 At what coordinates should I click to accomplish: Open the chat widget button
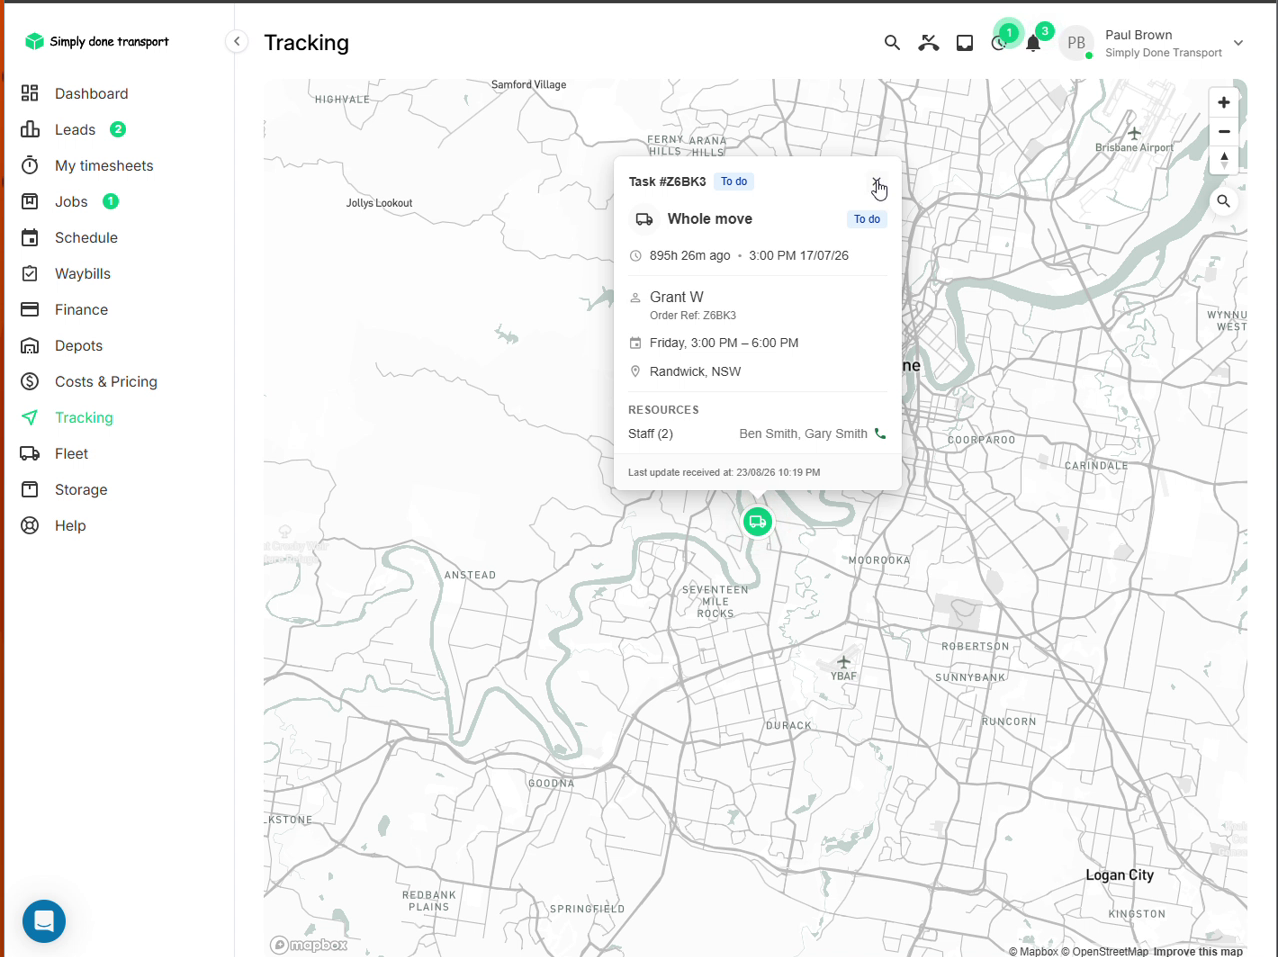tap(44, 921)
